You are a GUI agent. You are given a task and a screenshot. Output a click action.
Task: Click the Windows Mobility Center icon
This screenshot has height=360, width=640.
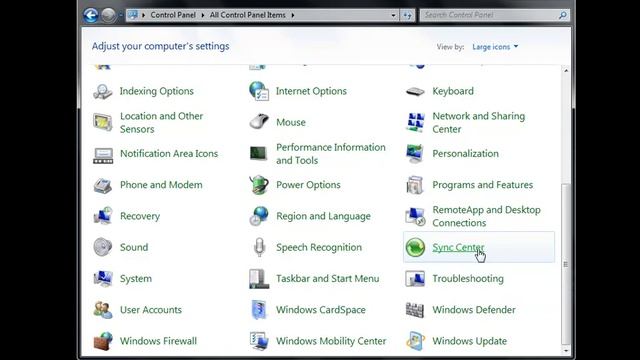point(259,341)
